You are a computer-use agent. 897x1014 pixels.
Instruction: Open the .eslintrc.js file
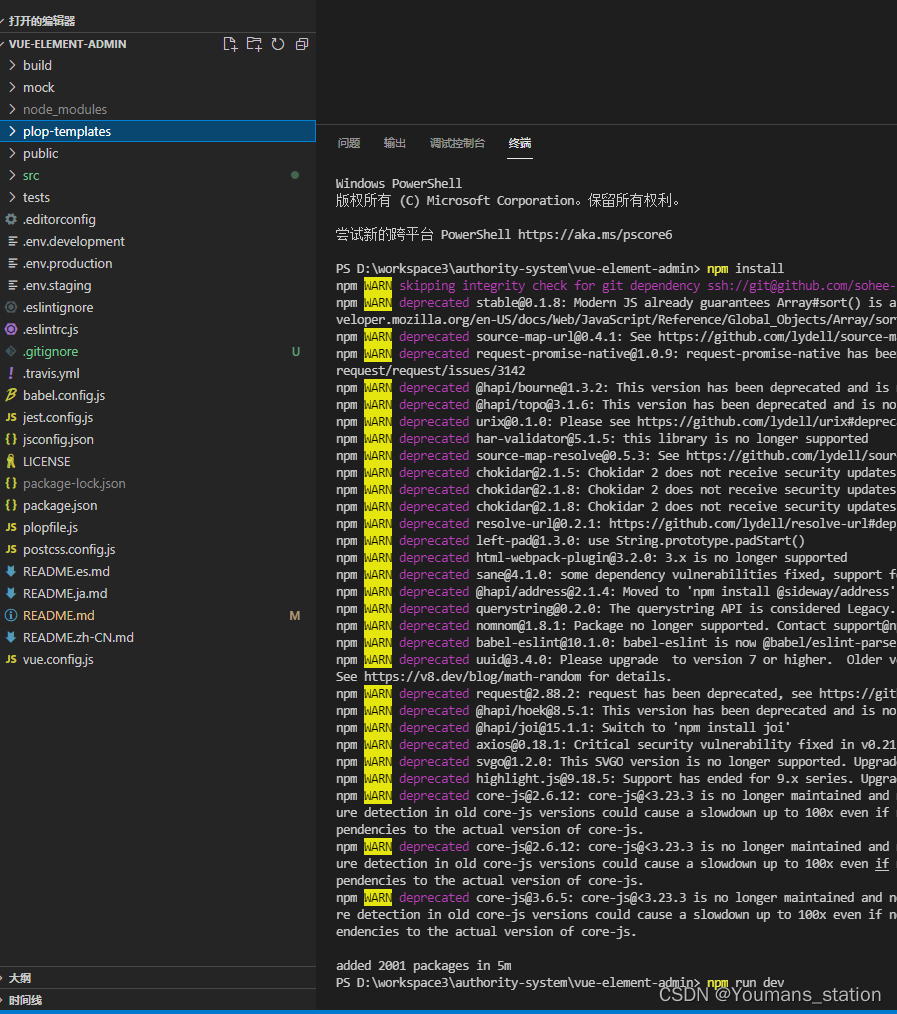50,329
